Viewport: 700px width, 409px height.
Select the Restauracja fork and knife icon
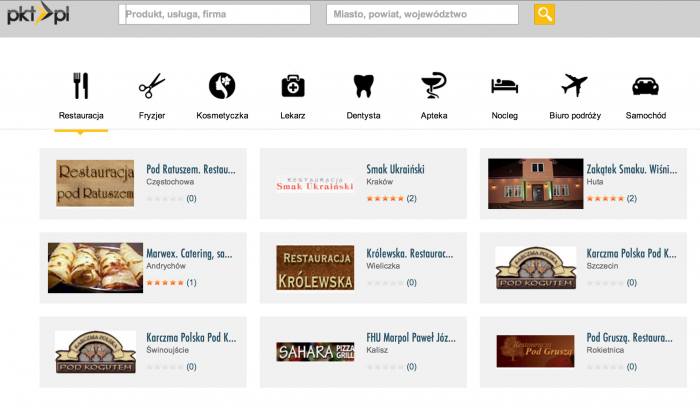[x=82, y=85]
